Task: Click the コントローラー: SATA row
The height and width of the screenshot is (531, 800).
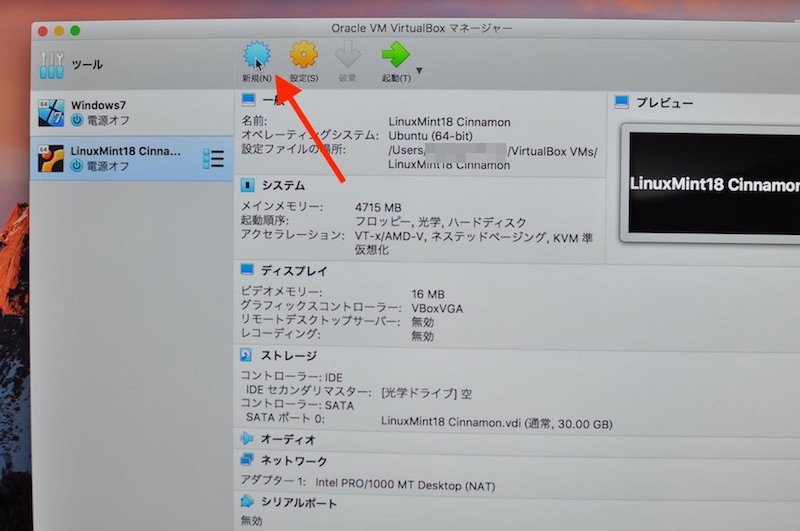Action: click(x=297, y=405)
